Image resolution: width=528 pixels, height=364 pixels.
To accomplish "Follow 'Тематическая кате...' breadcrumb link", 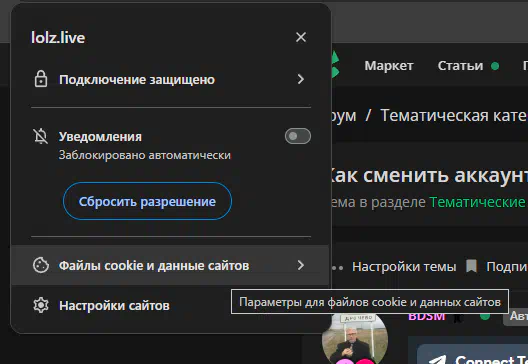I will pyautogui.click(x=454, y=115).
